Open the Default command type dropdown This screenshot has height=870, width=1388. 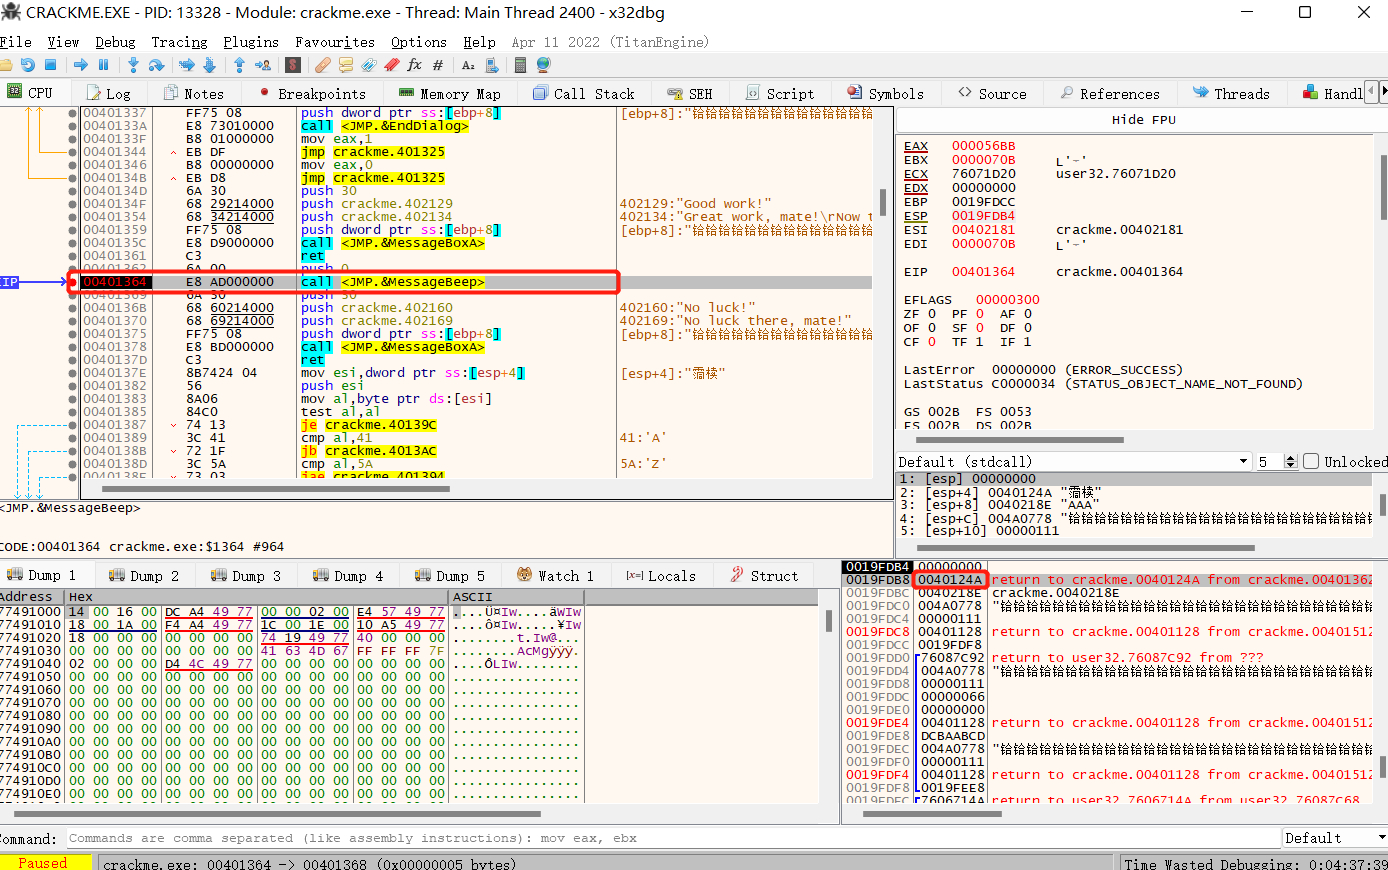[1335, 838]
